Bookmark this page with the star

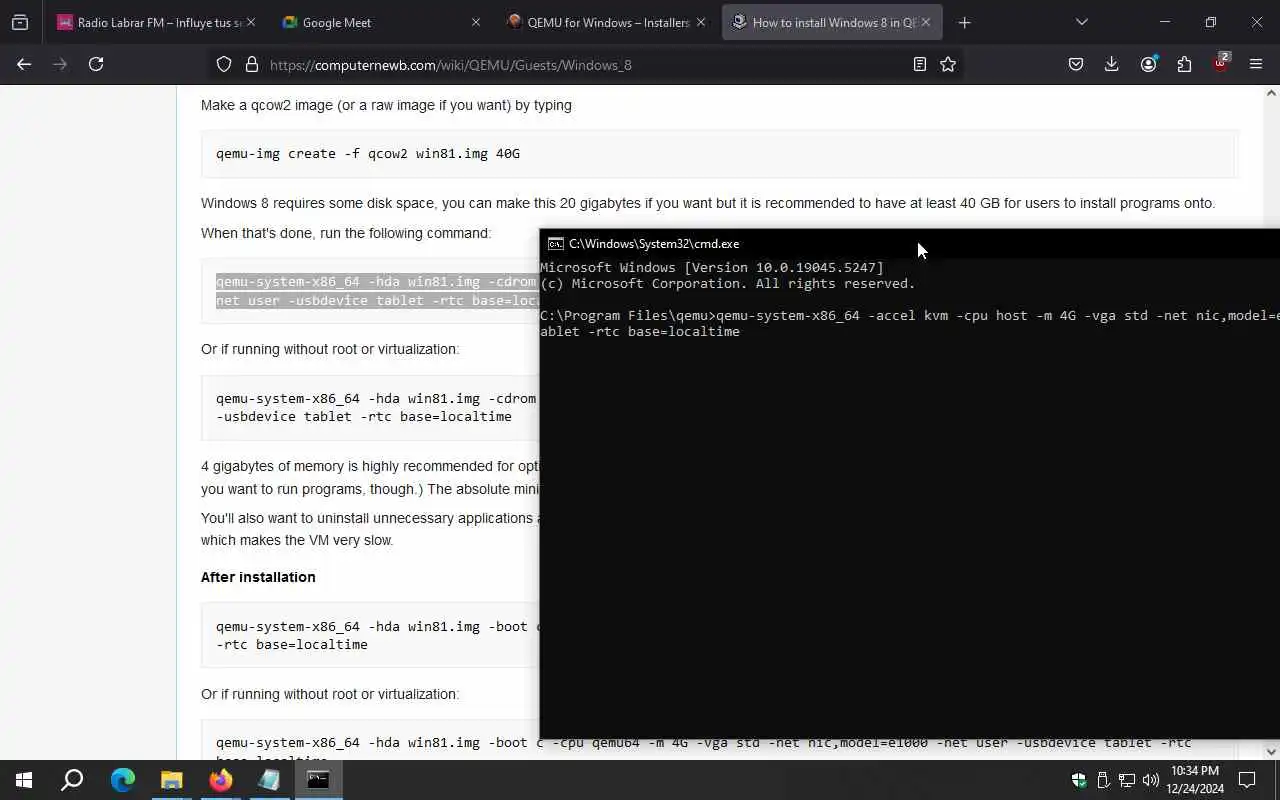pyautogui.click(x=948, y=64)
